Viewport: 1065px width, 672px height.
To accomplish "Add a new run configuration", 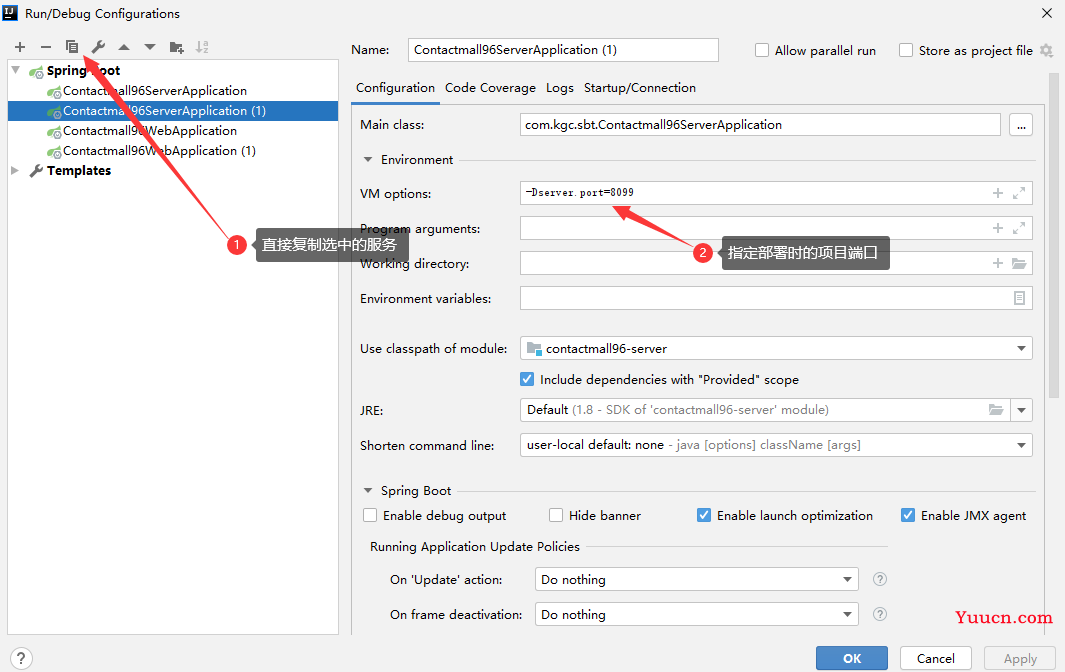I will (20, 47).
